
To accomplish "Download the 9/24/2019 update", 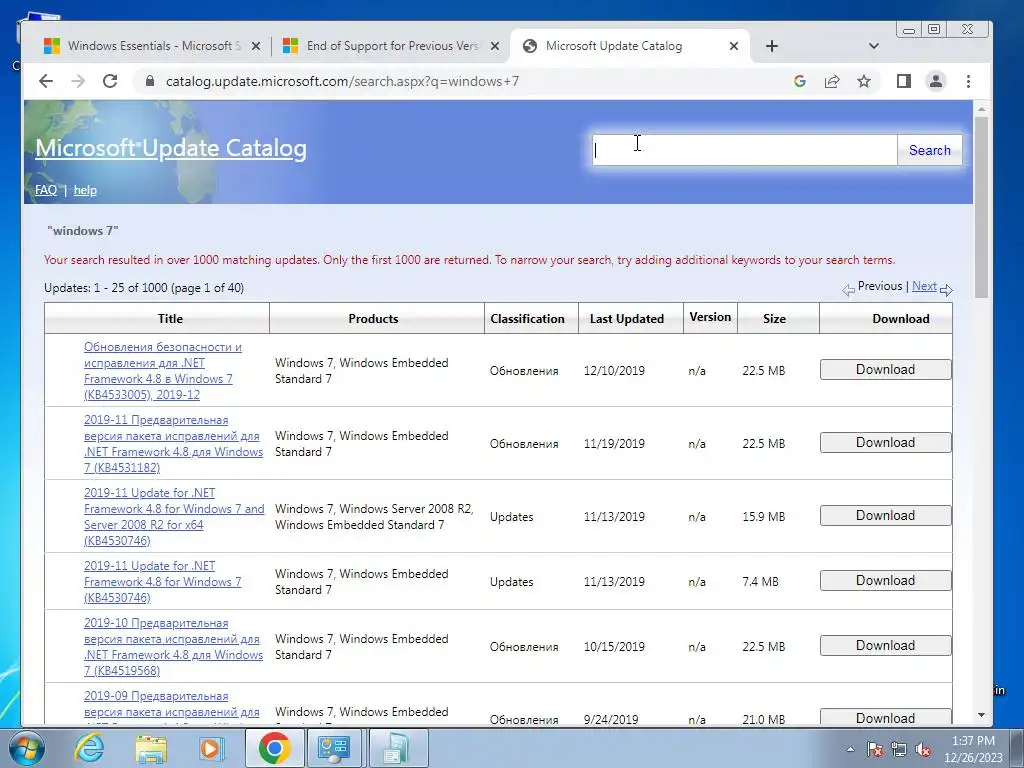I will click(x=886, y=717).
